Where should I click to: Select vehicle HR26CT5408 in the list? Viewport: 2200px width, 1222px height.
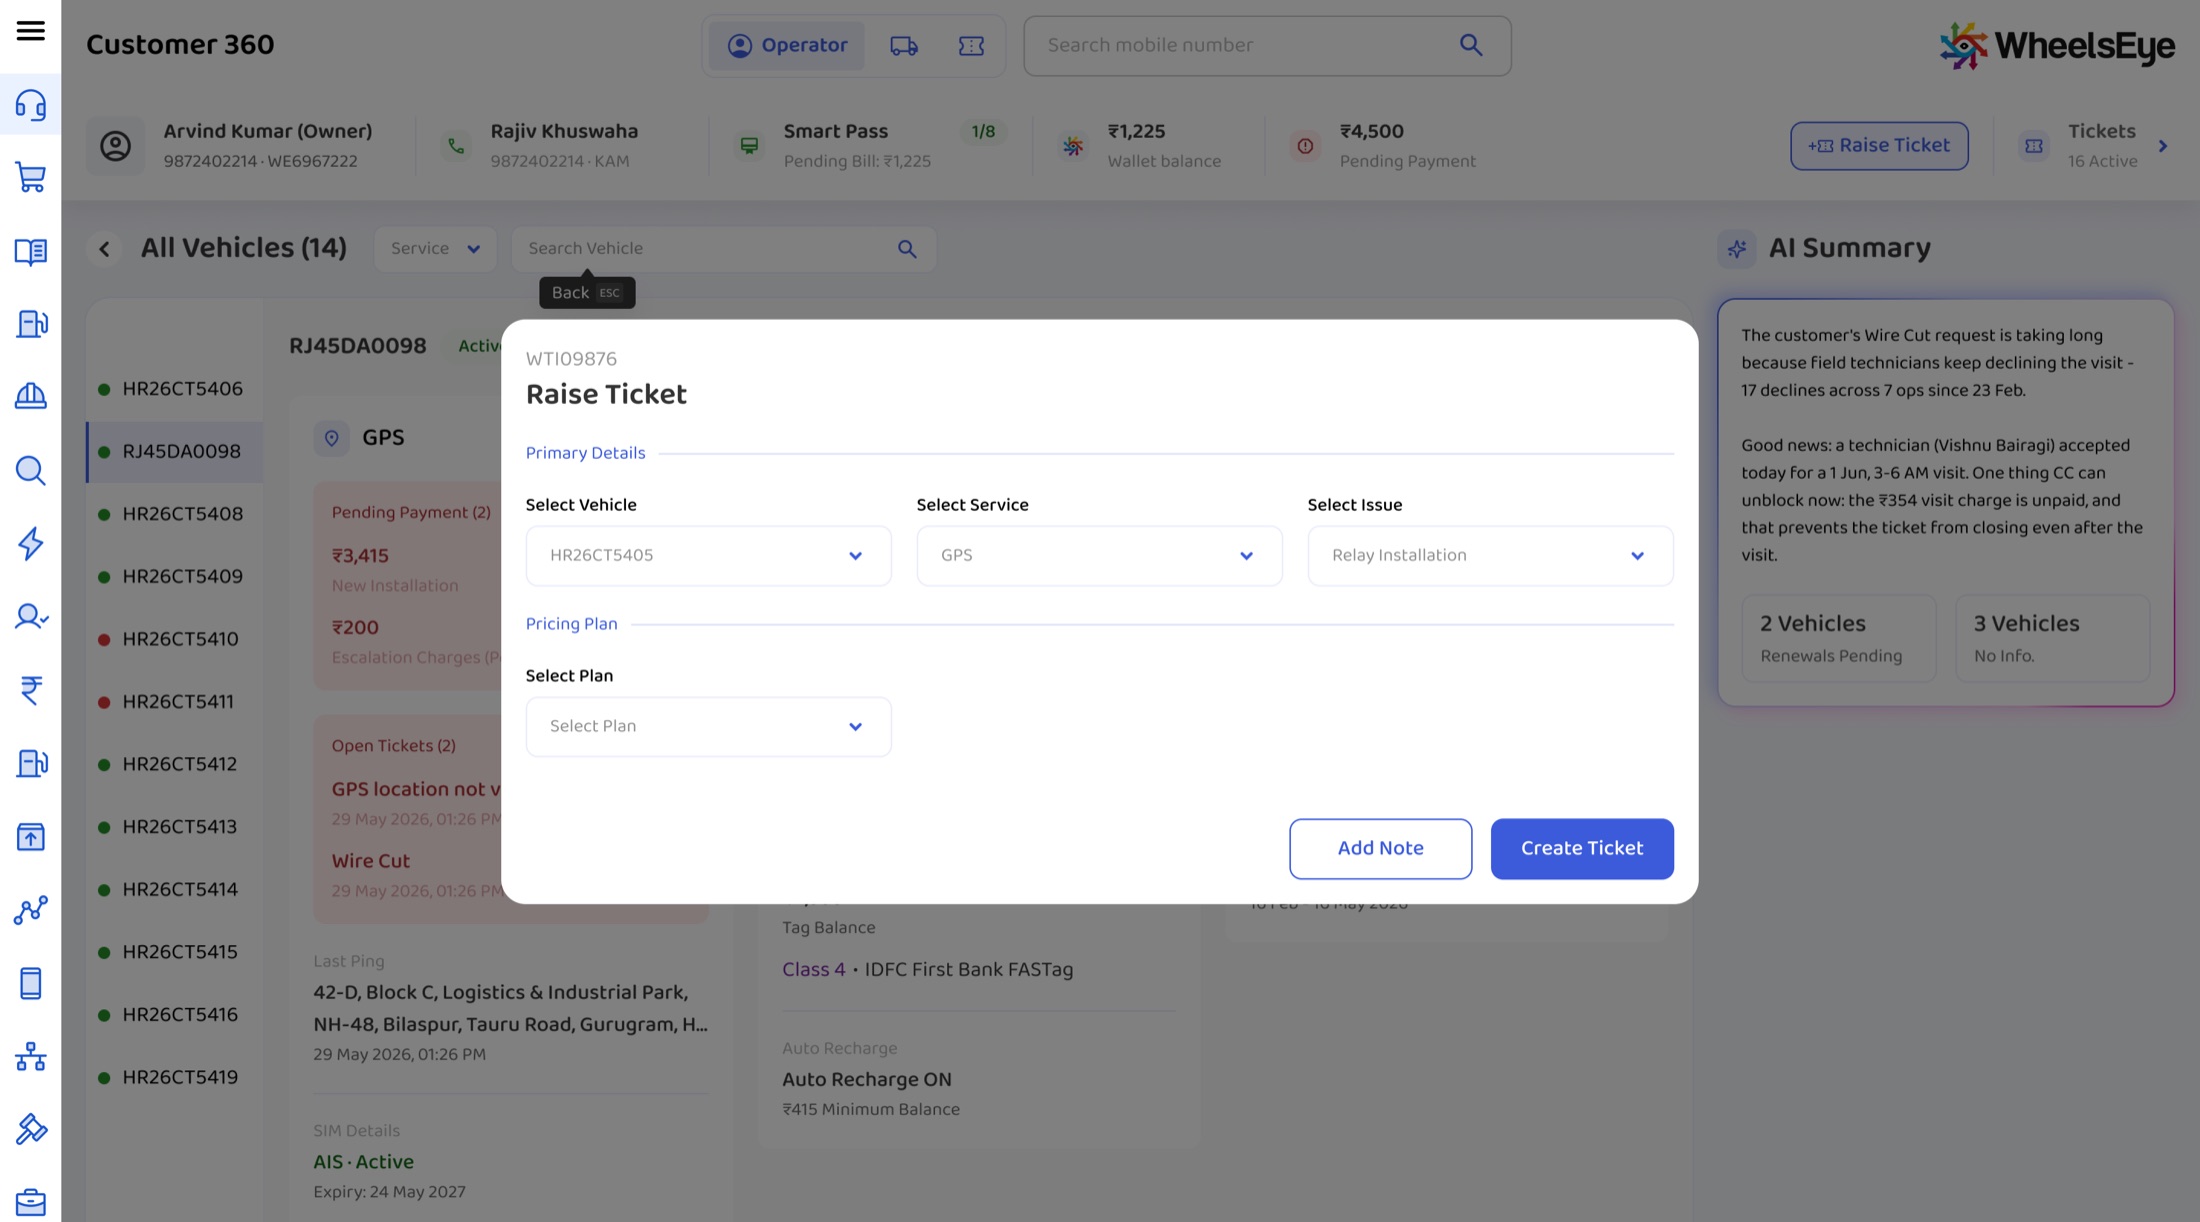click(174, 514)
